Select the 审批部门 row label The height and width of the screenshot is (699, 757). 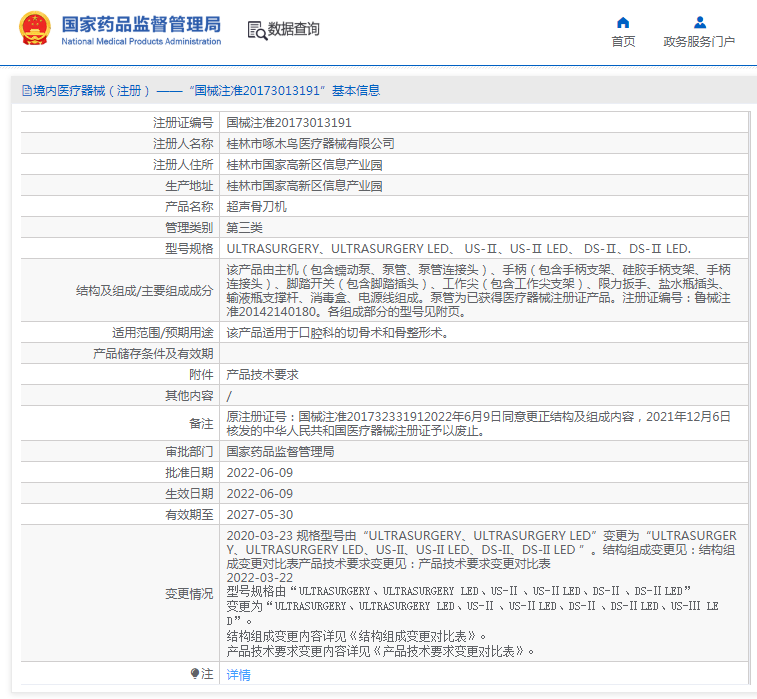189,451
